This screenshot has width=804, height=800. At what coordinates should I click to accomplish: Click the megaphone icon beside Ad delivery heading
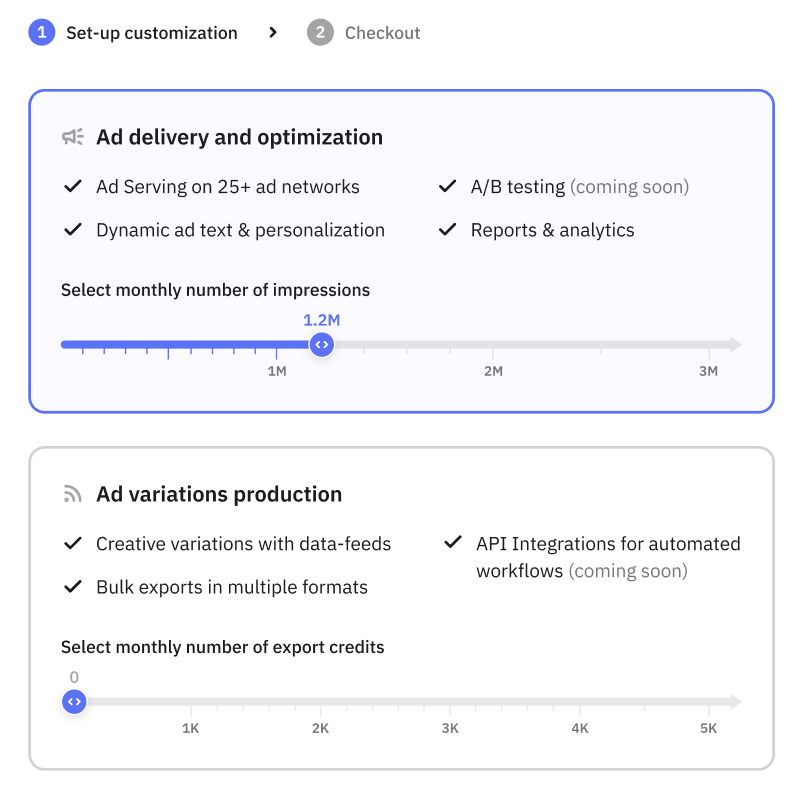click(x=73, y=137)
